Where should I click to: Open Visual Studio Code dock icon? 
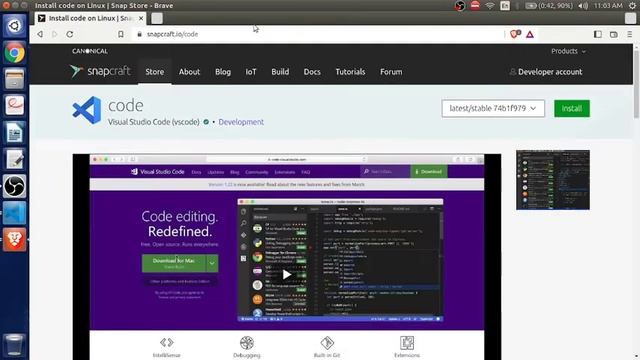coord(14,213)
